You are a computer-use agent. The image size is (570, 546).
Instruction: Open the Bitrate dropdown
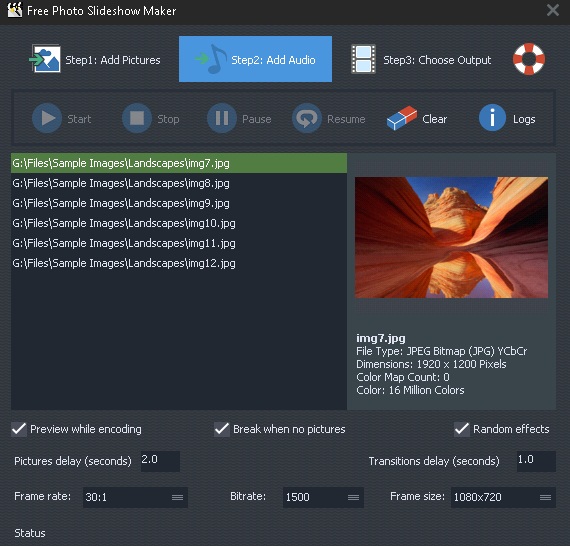(x=323, y=497)
